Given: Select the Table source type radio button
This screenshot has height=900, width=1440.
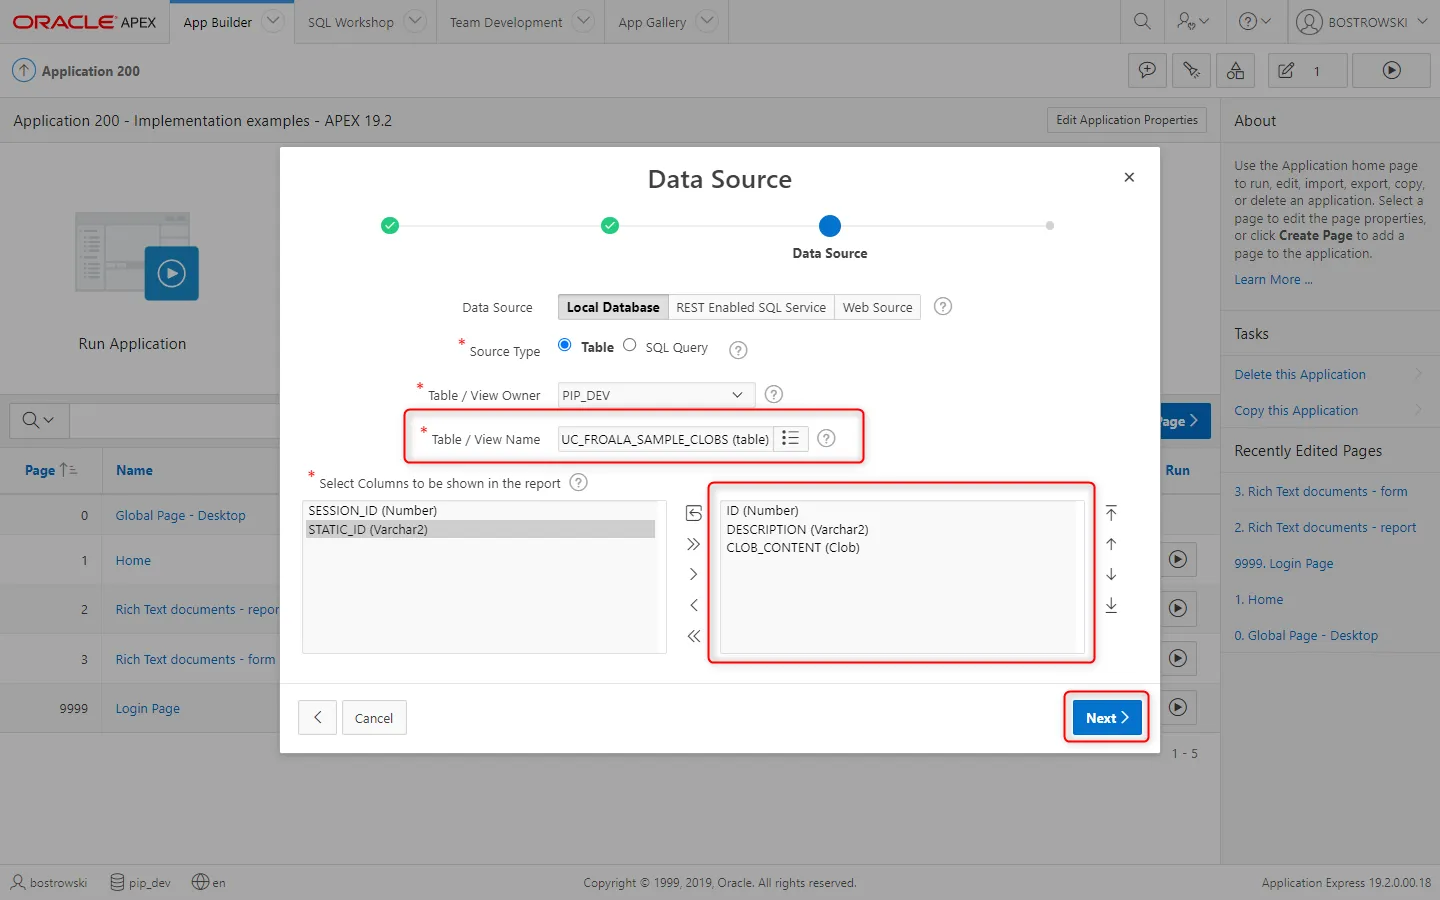Looking at the screenshot, I should (565, 345).
